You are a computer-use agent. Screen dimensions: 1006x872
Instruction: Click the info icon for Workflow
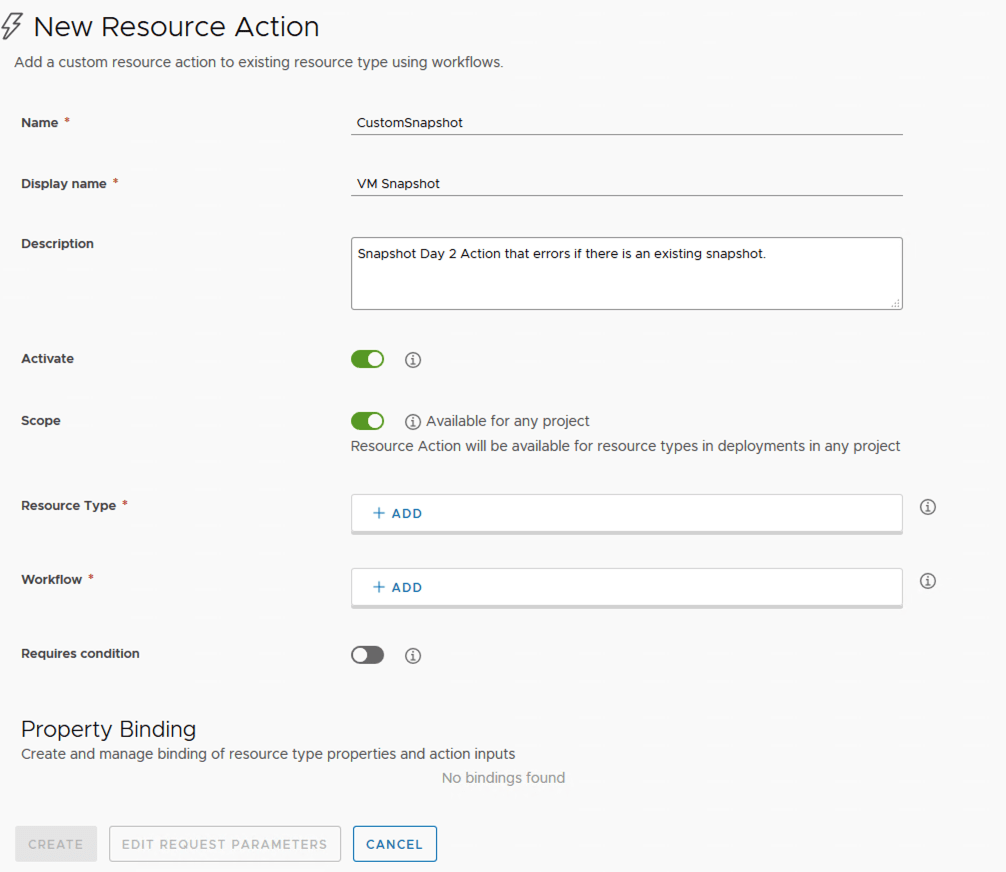click(928, 581)
